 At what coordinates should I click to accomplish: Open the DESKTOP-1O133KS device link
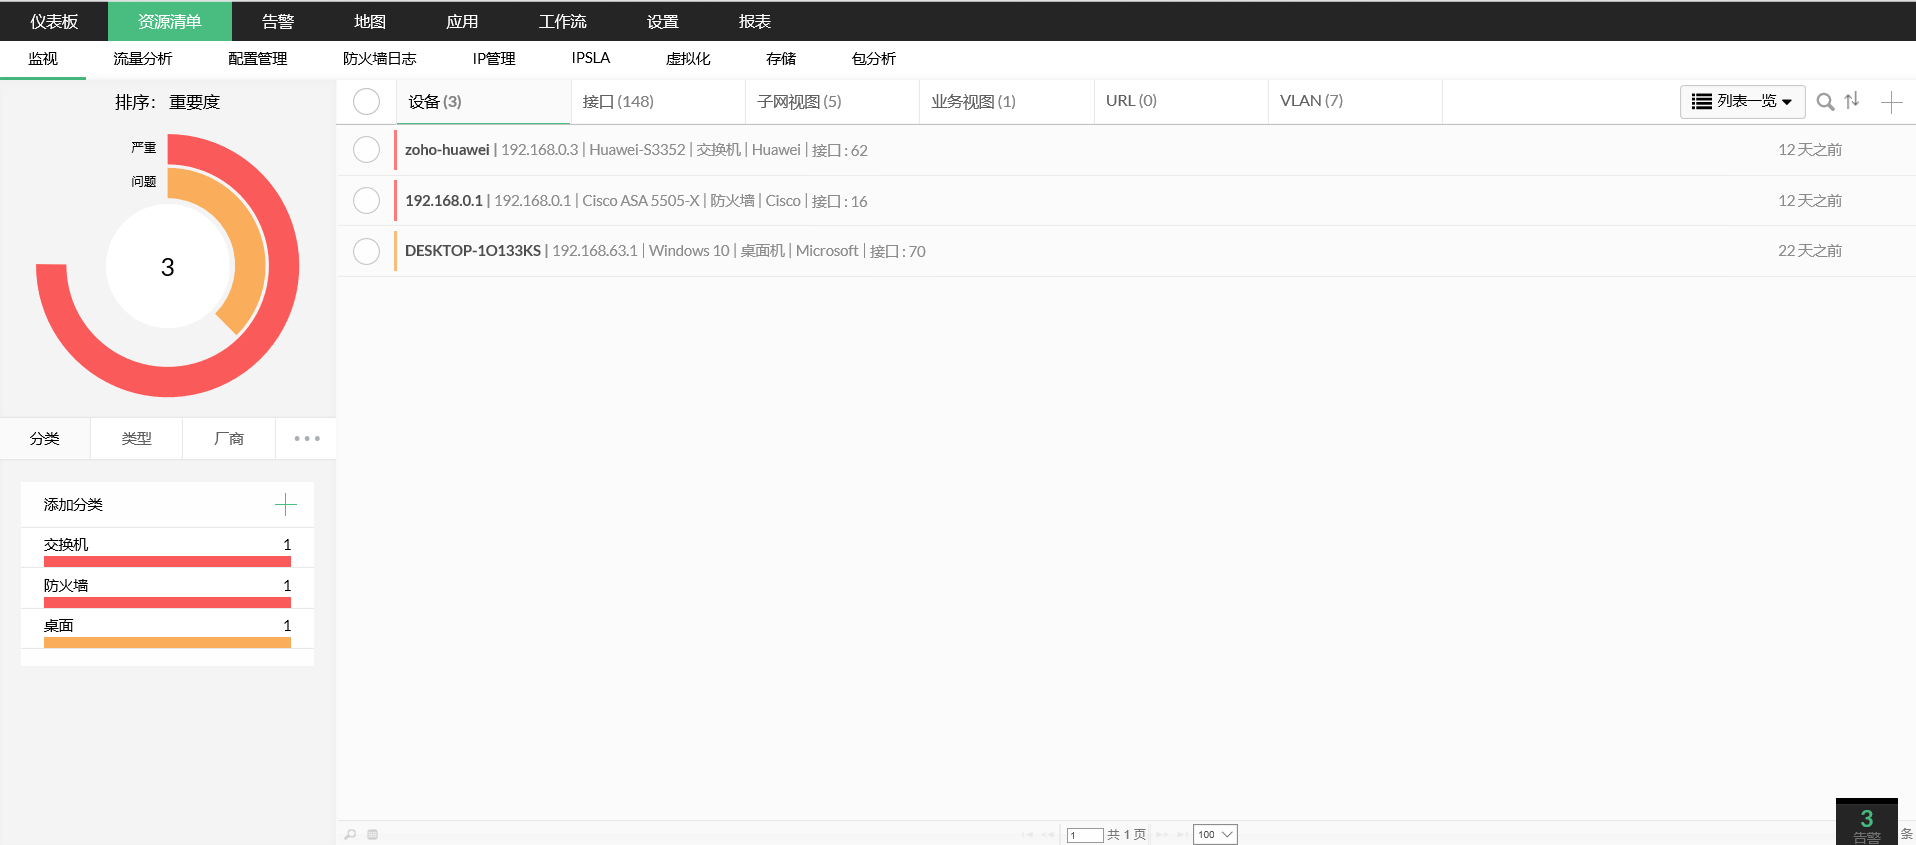472,251
